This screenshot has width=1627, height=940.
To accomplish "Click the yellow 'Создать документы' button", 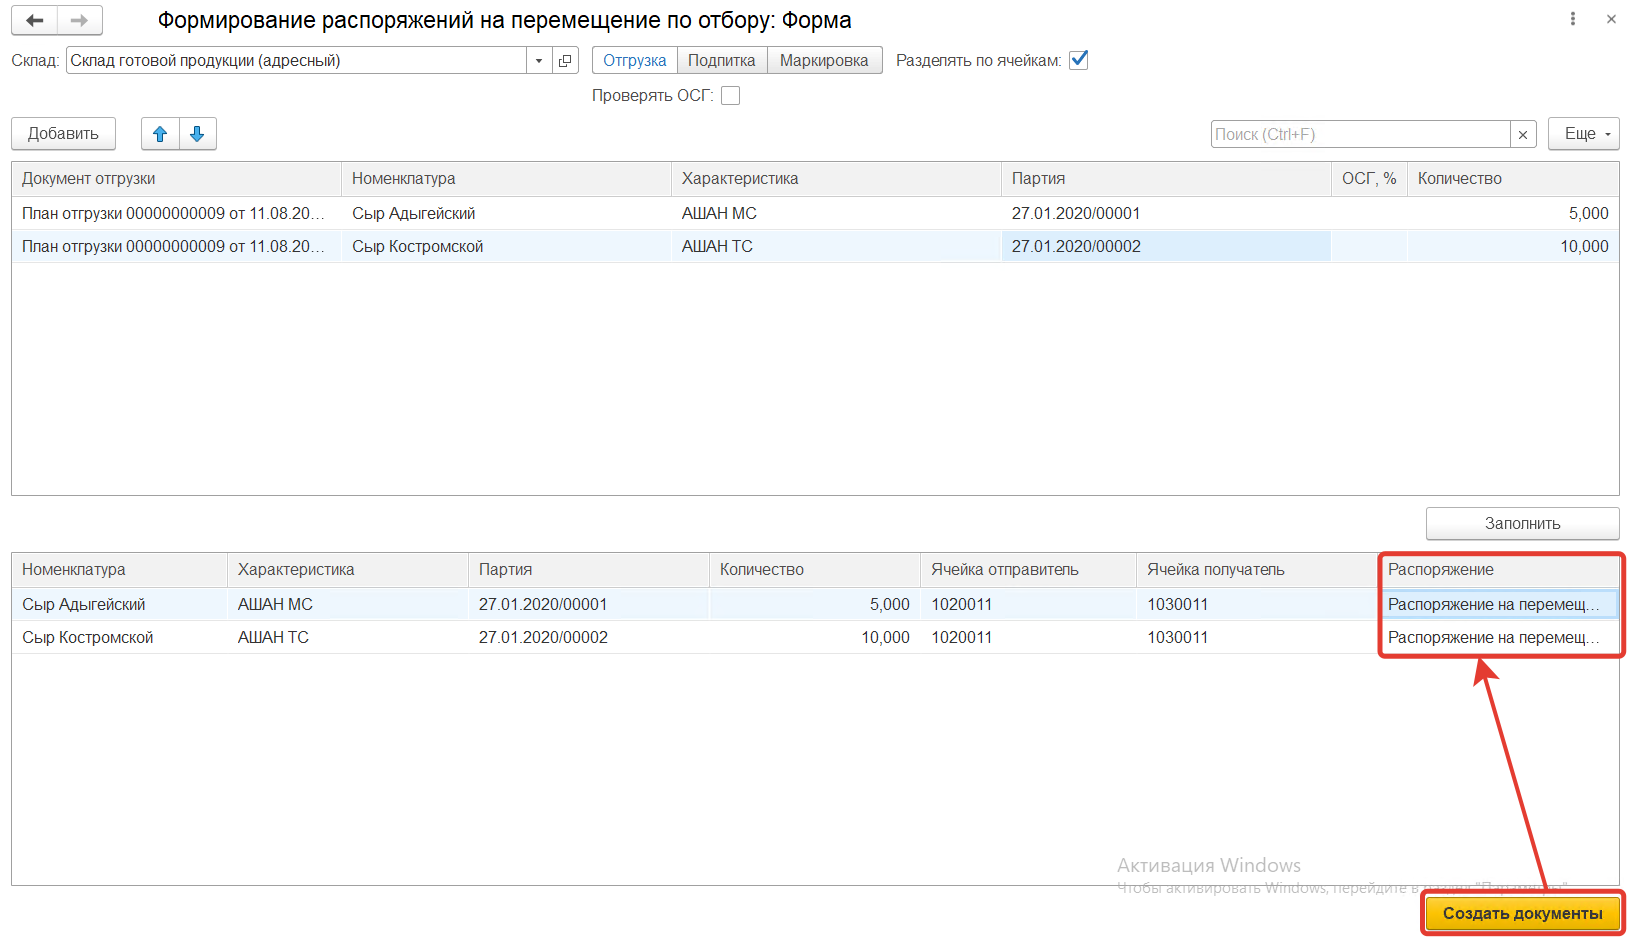I will coord(1522,913).
